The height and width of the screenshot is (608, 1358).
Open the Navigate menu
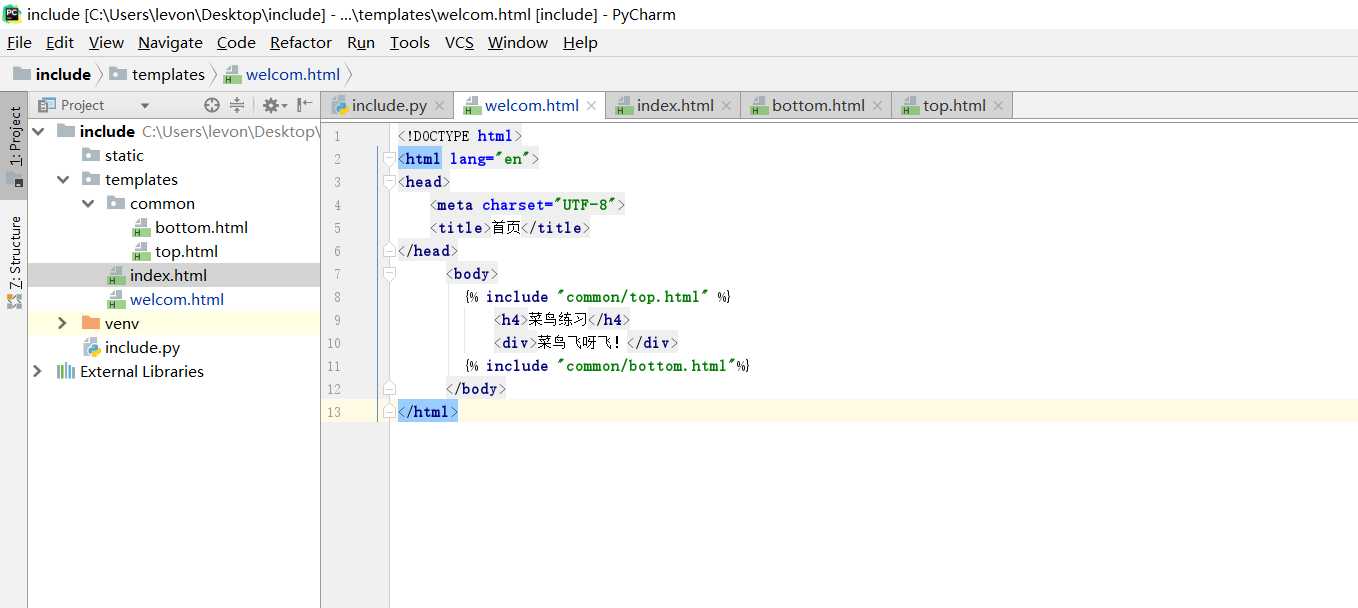coord(170,42)
